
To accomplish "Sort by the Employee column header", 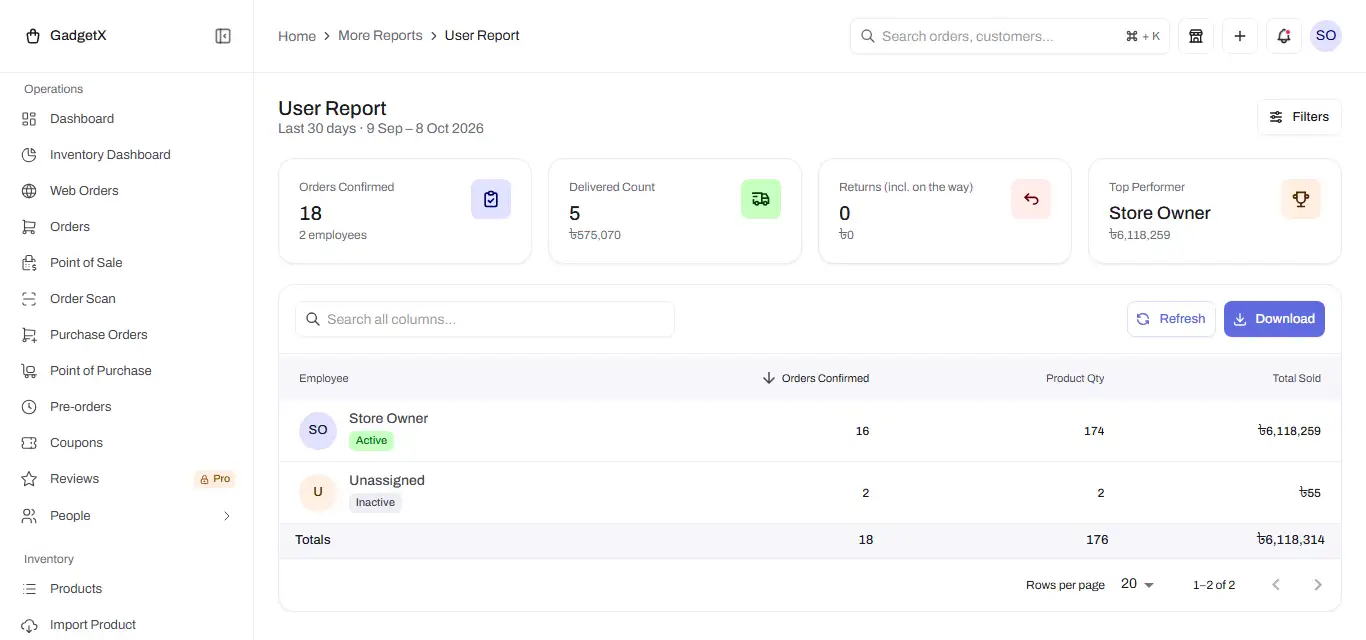I will pos(324,378).
